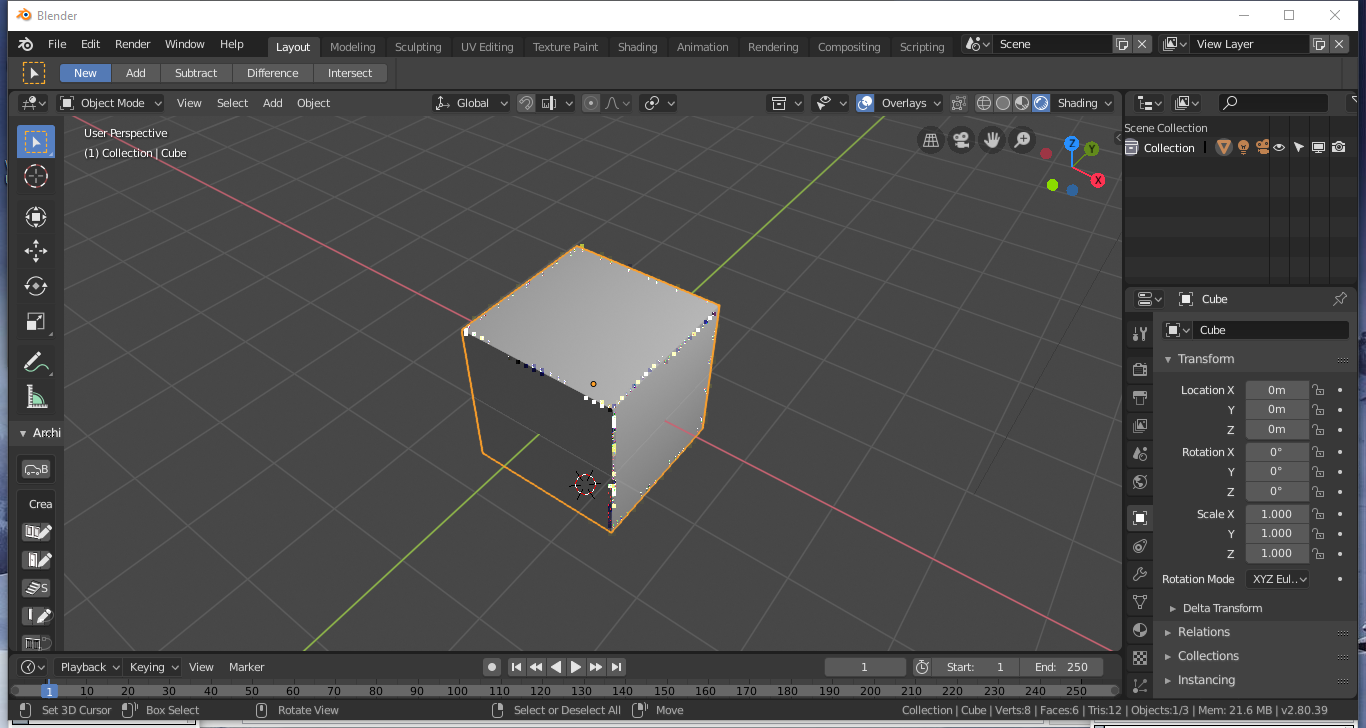Click the Z axis on navigation gizmo

coord(1072,144)
